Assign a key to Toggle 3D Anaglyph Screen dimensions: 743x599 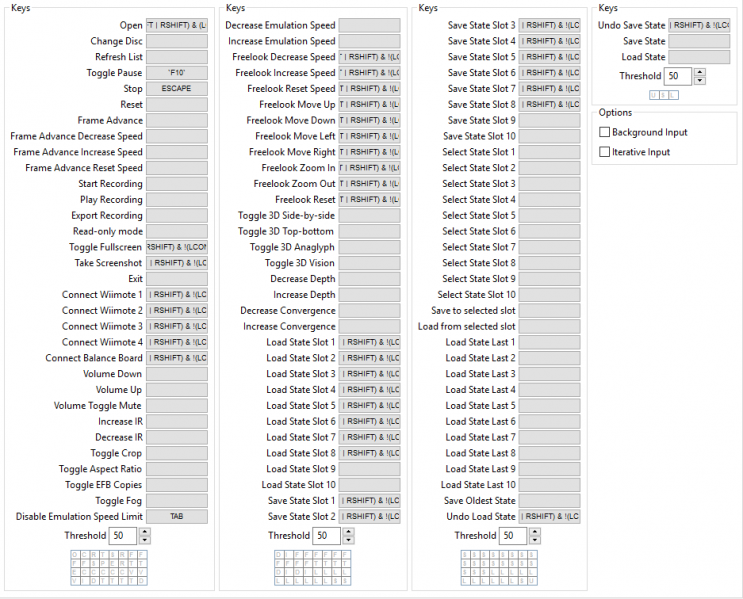(x=369, y=247)
